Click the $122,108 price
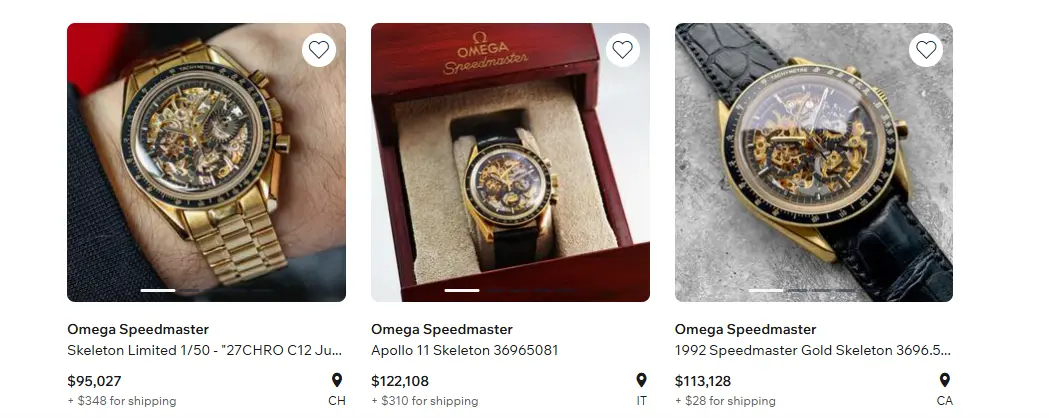1049x418 pixels. (400, 381)
